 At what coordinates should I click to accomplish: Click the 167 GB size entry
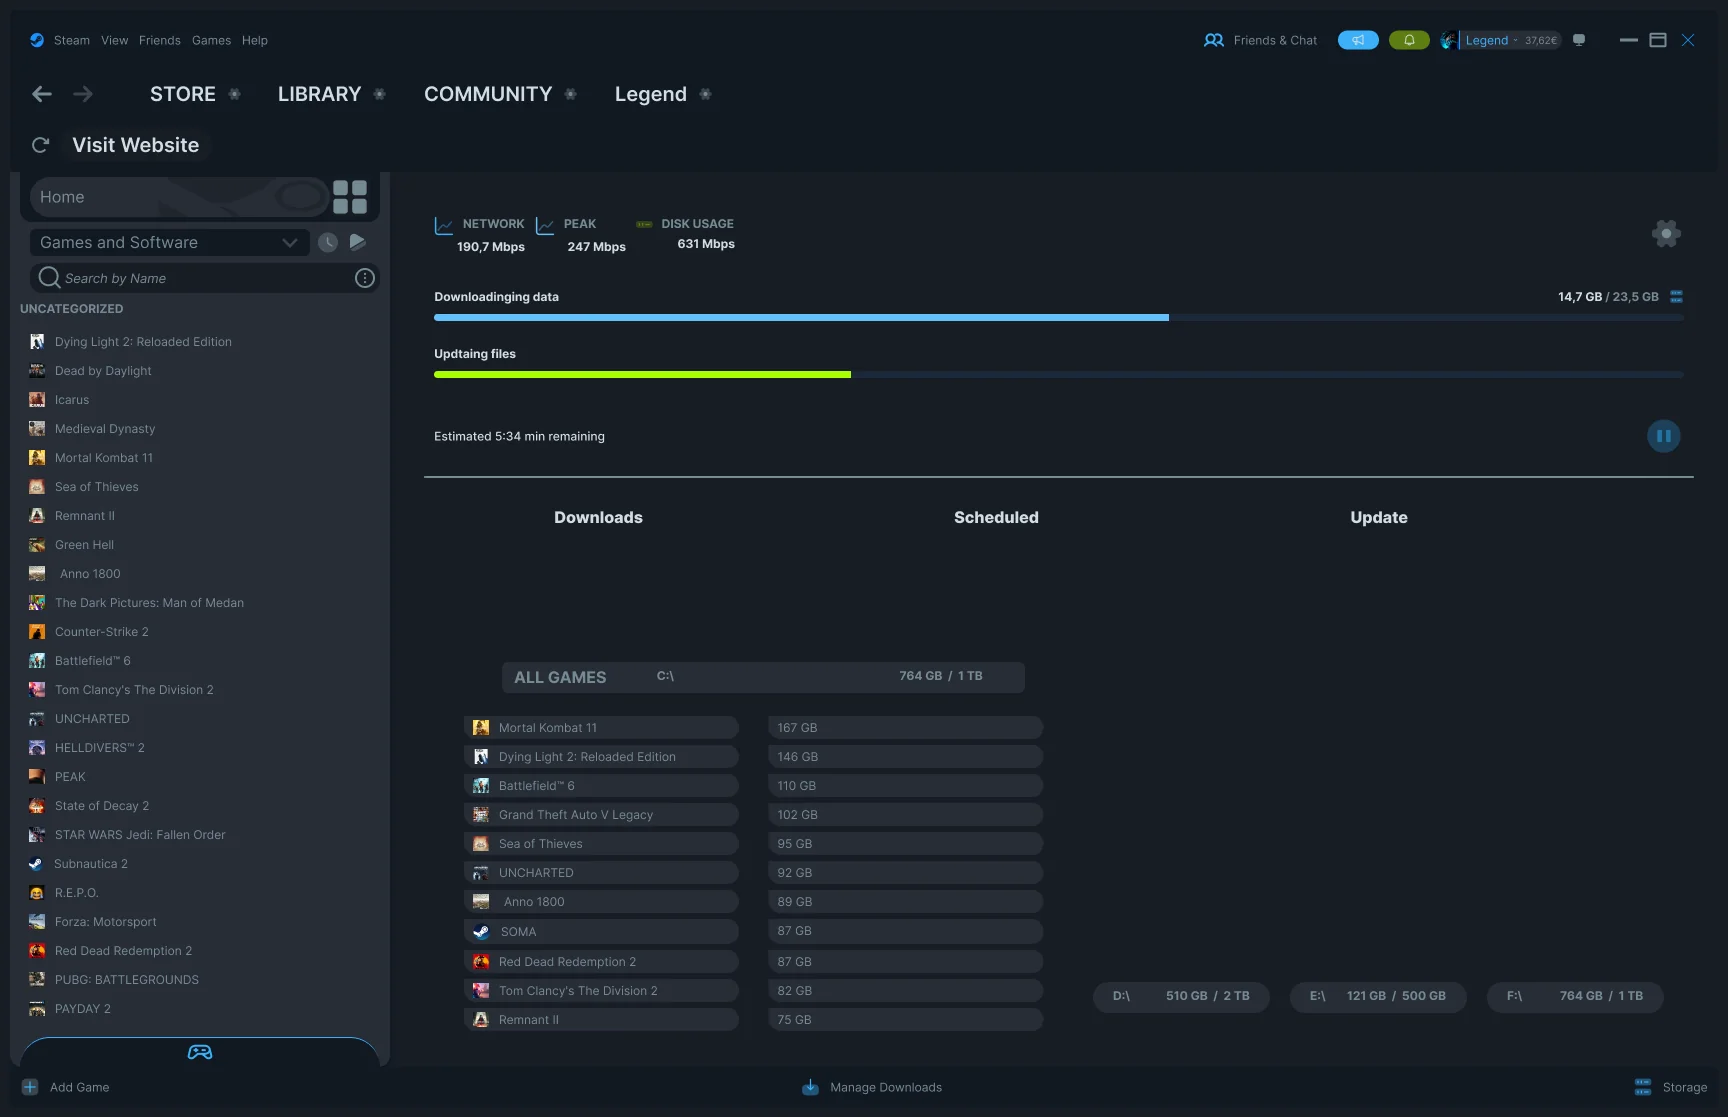point(905,728)
